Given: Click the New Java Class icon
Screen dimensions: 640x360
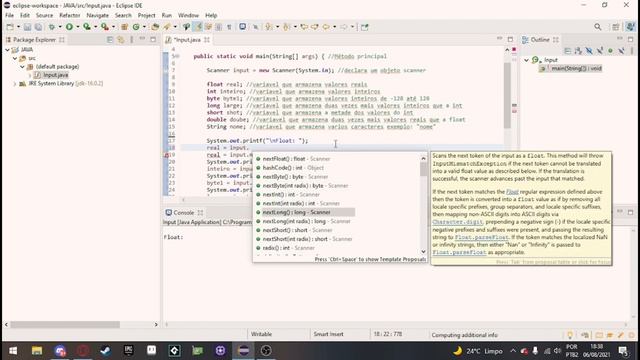Looking at the screenshot, I should [136, 27].
